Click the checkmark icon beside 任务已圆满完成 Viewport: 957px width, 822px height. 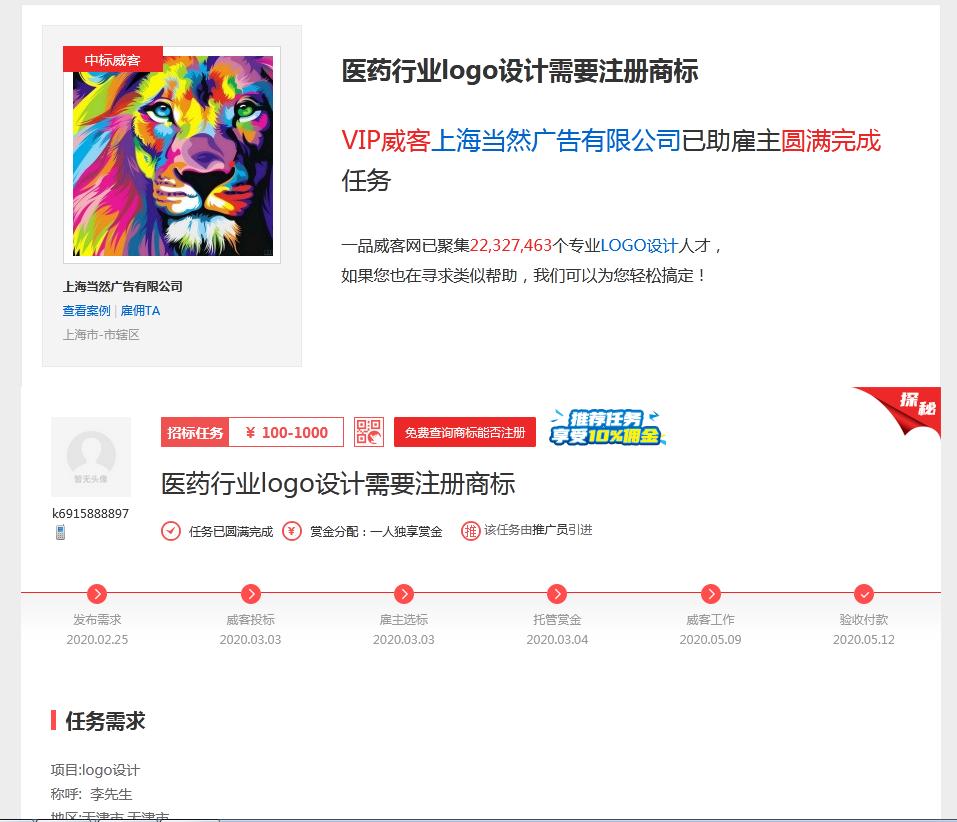[x=170, y=531]
